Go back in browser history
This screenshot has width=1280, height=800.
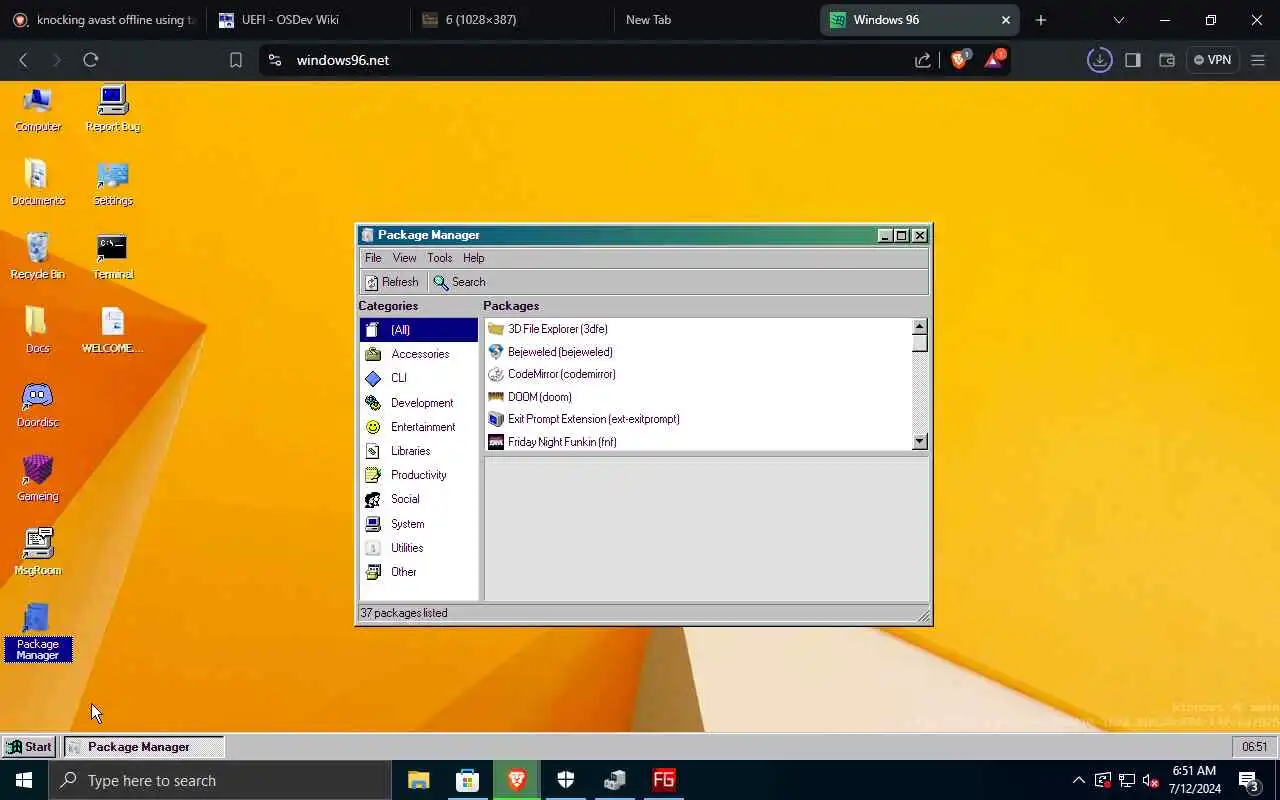(x=23, y=60)
